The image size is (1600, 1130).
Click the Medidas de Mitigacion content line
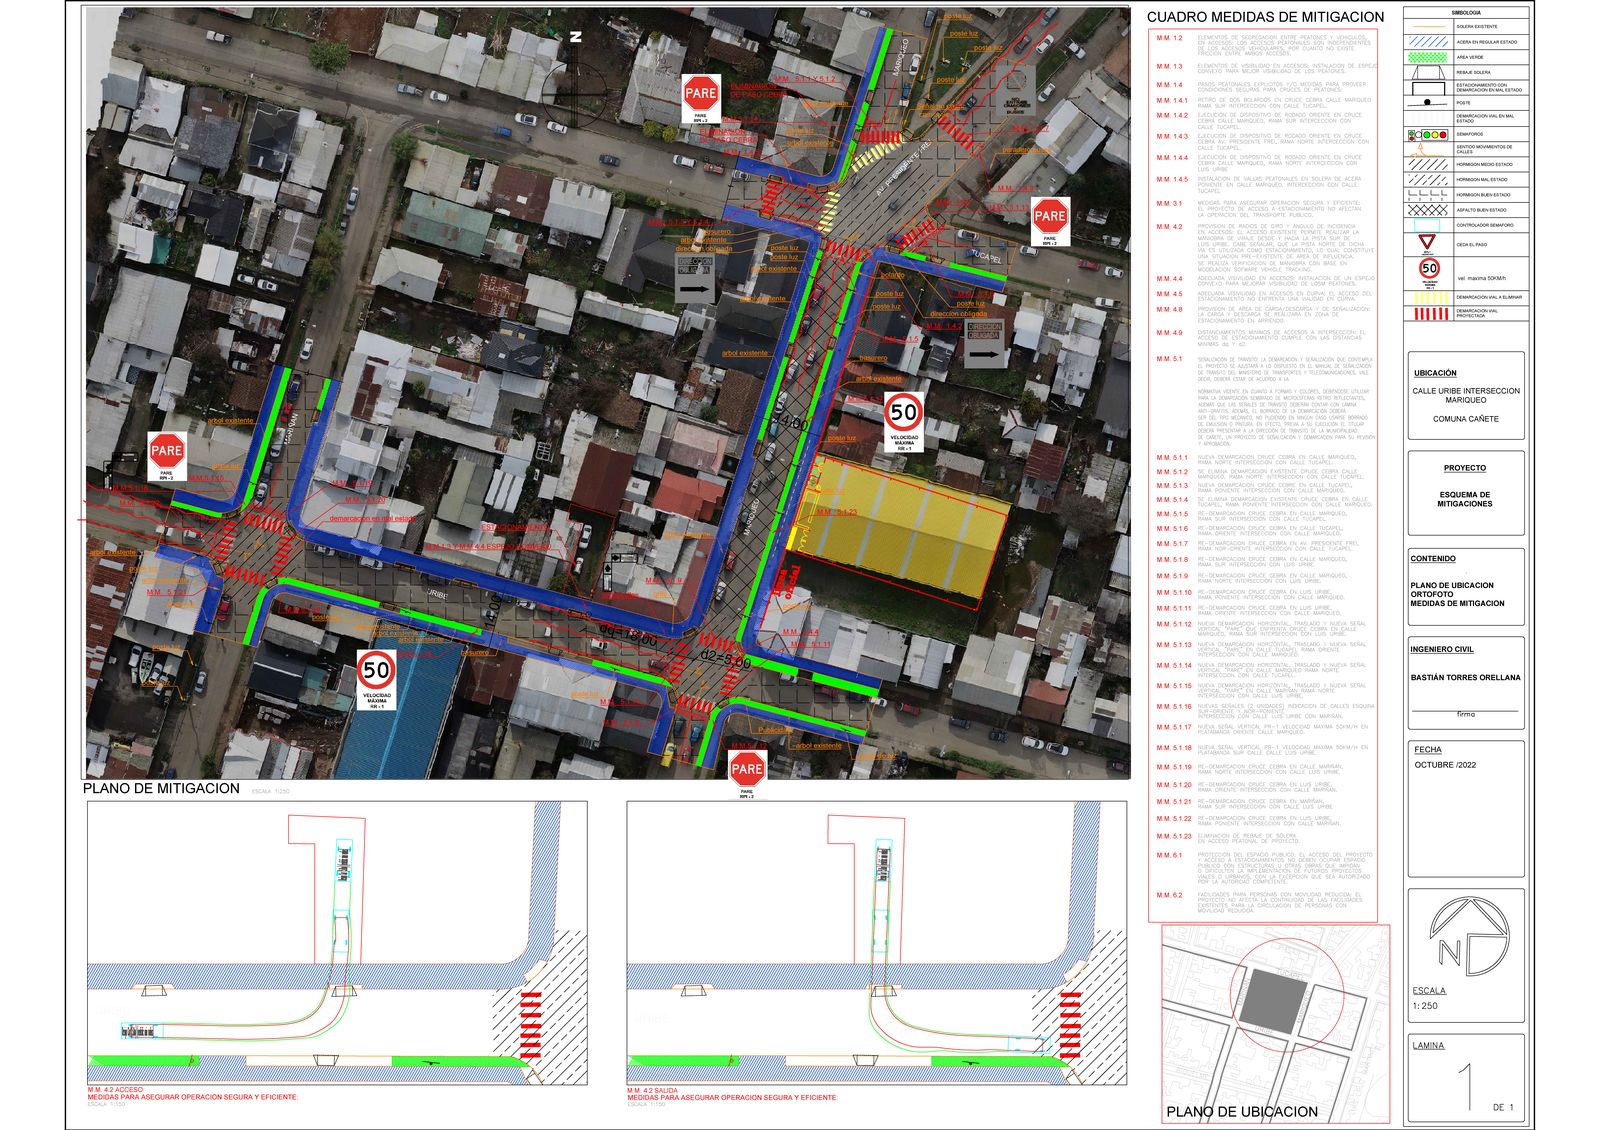1457,603
